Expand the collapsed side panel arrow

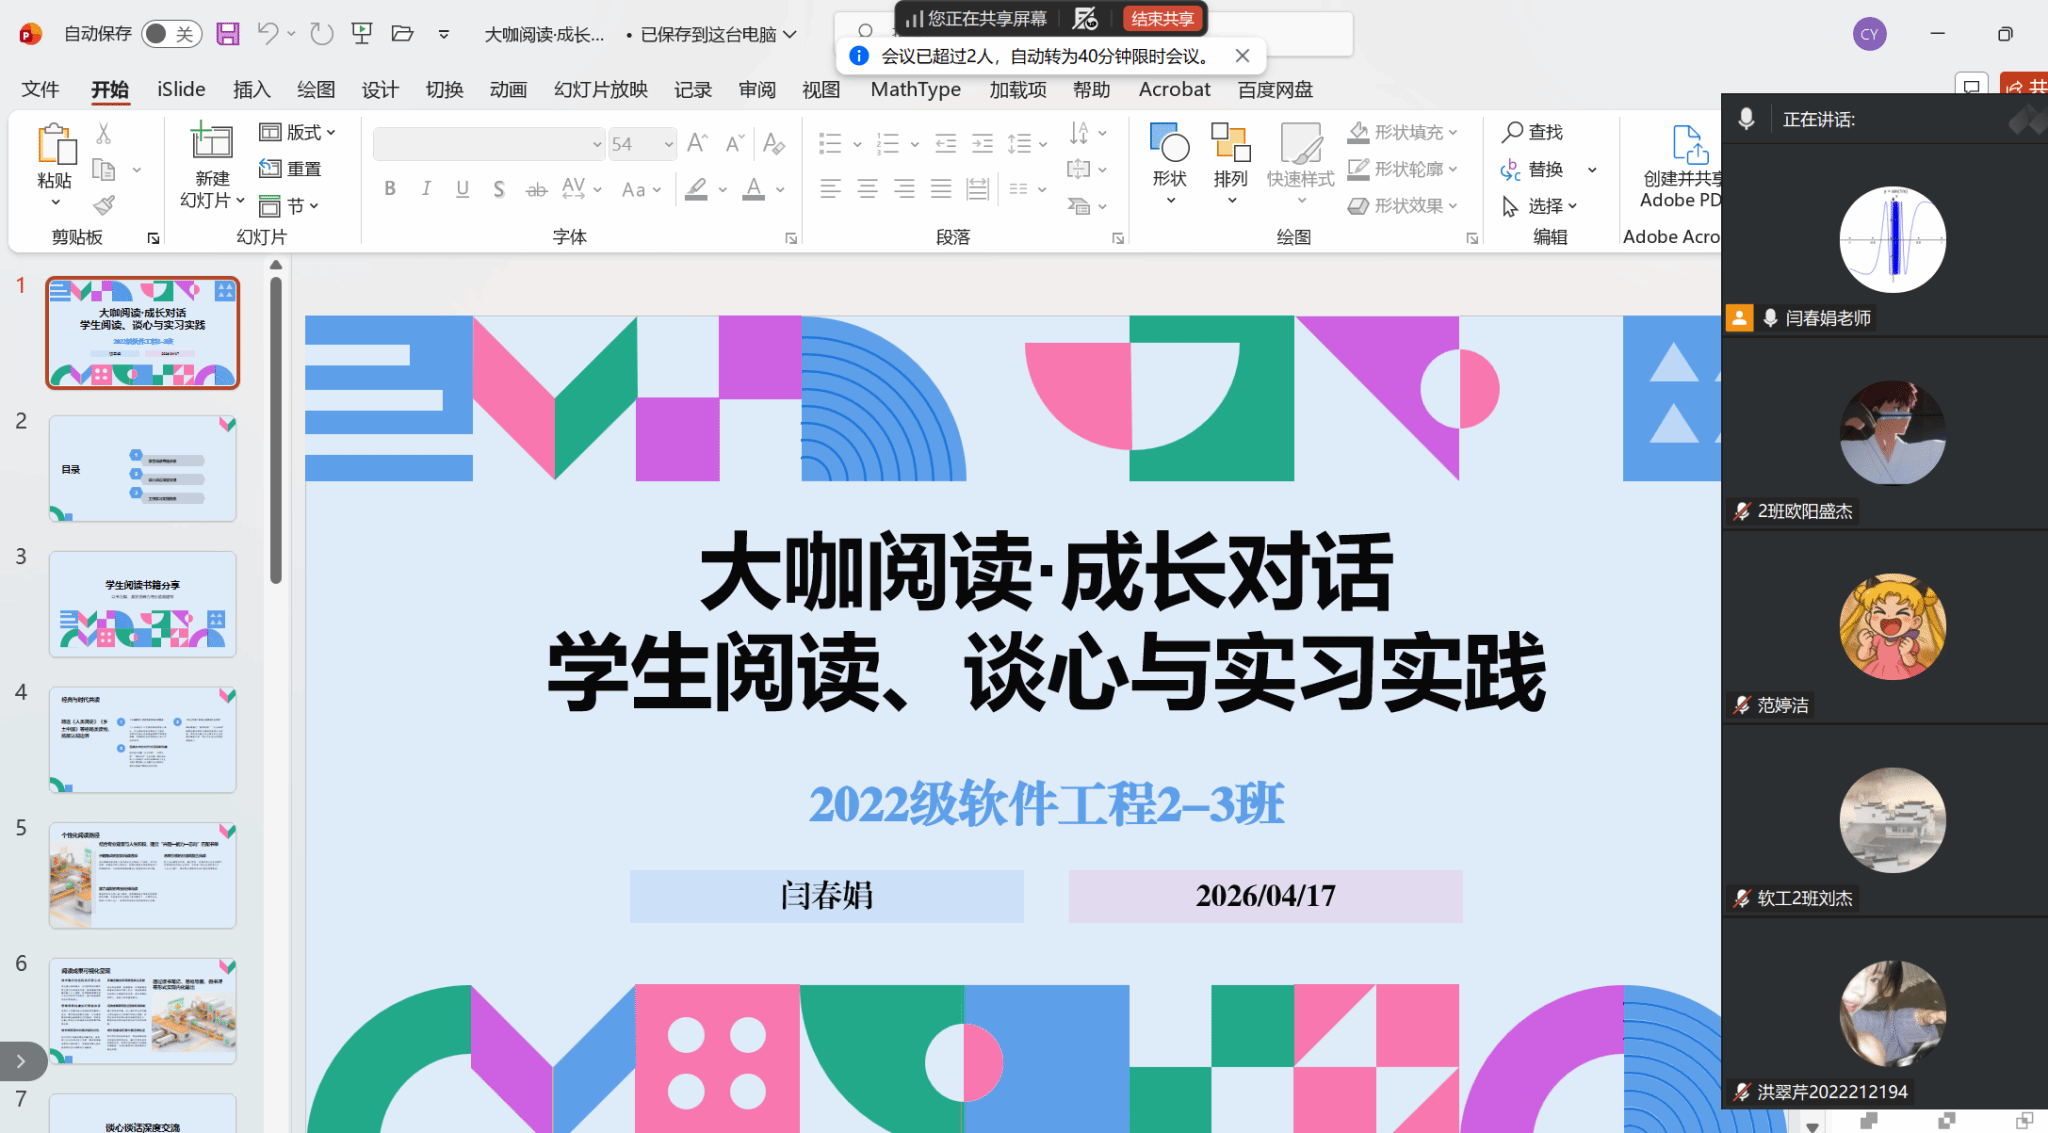(21, 1061)
